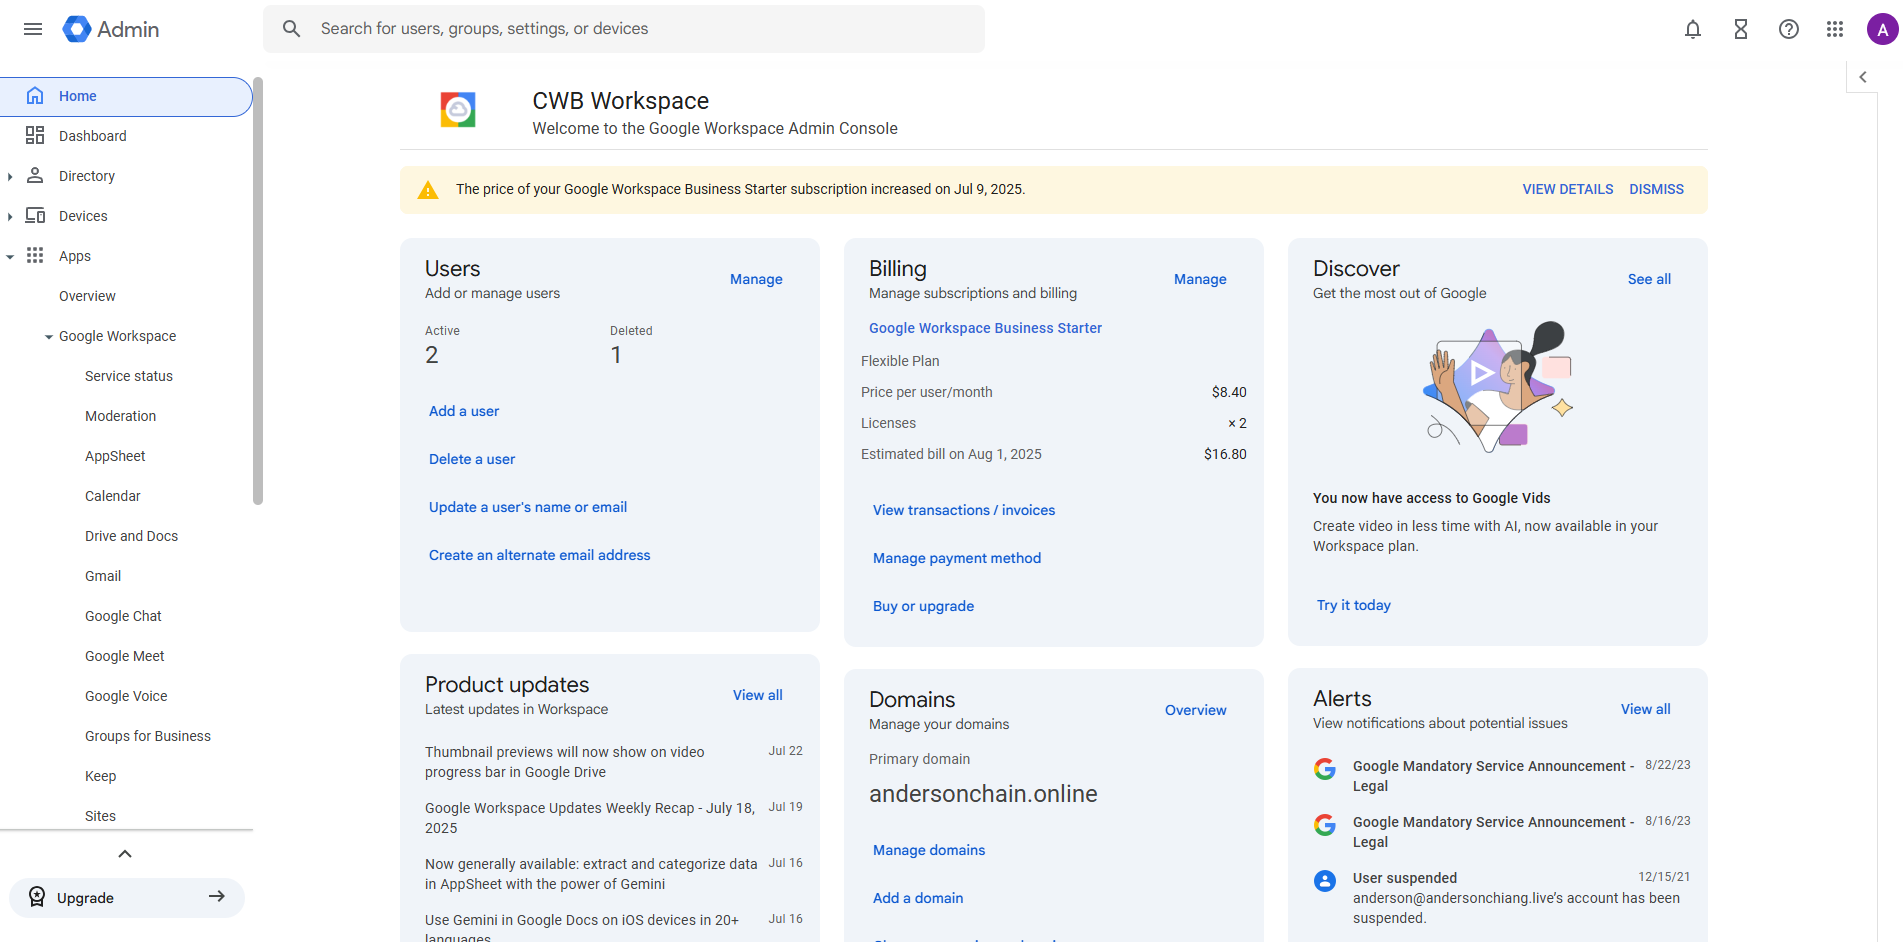Click the search magnifier icon
Image resolution: width=1903 pixels, height=942 pixels.
click(291, 29)
